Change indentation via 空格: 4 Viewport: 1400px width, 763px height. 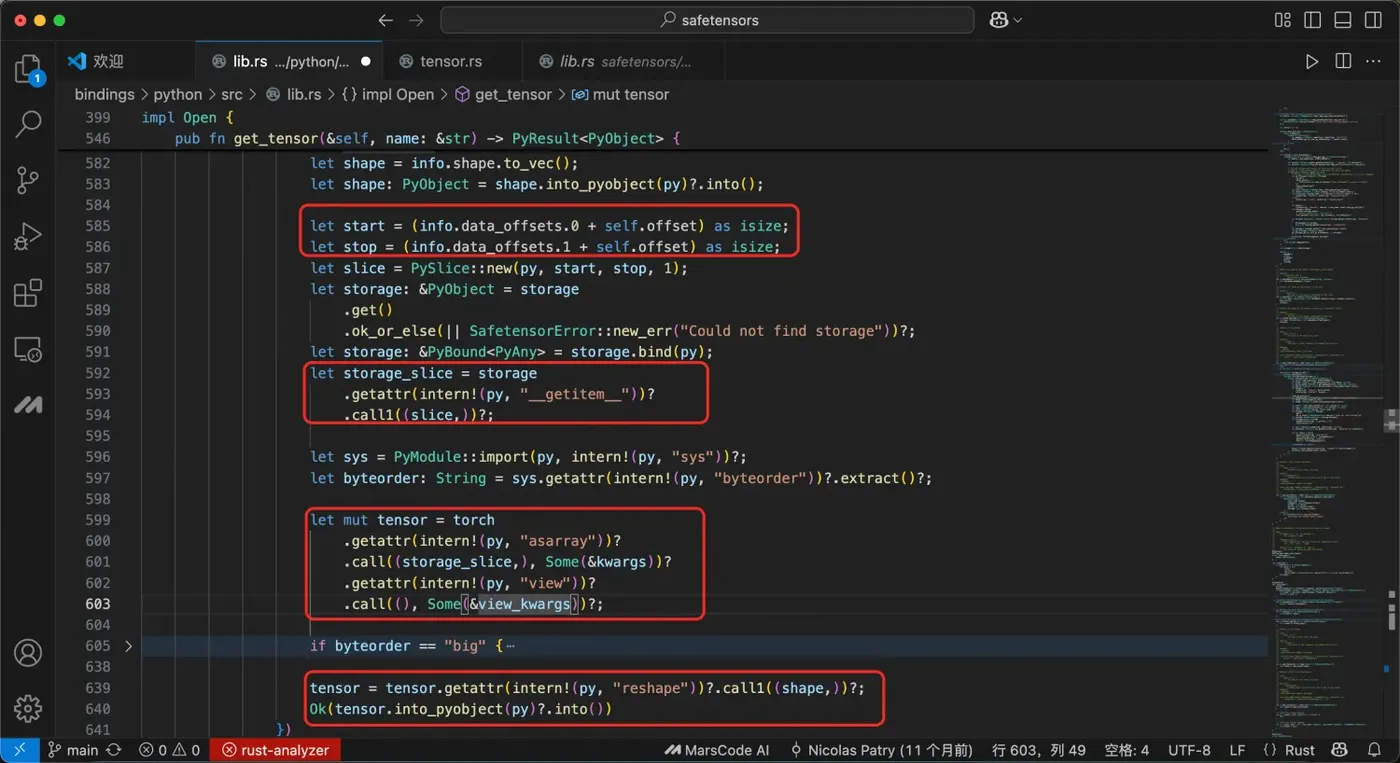point(1127,750)
